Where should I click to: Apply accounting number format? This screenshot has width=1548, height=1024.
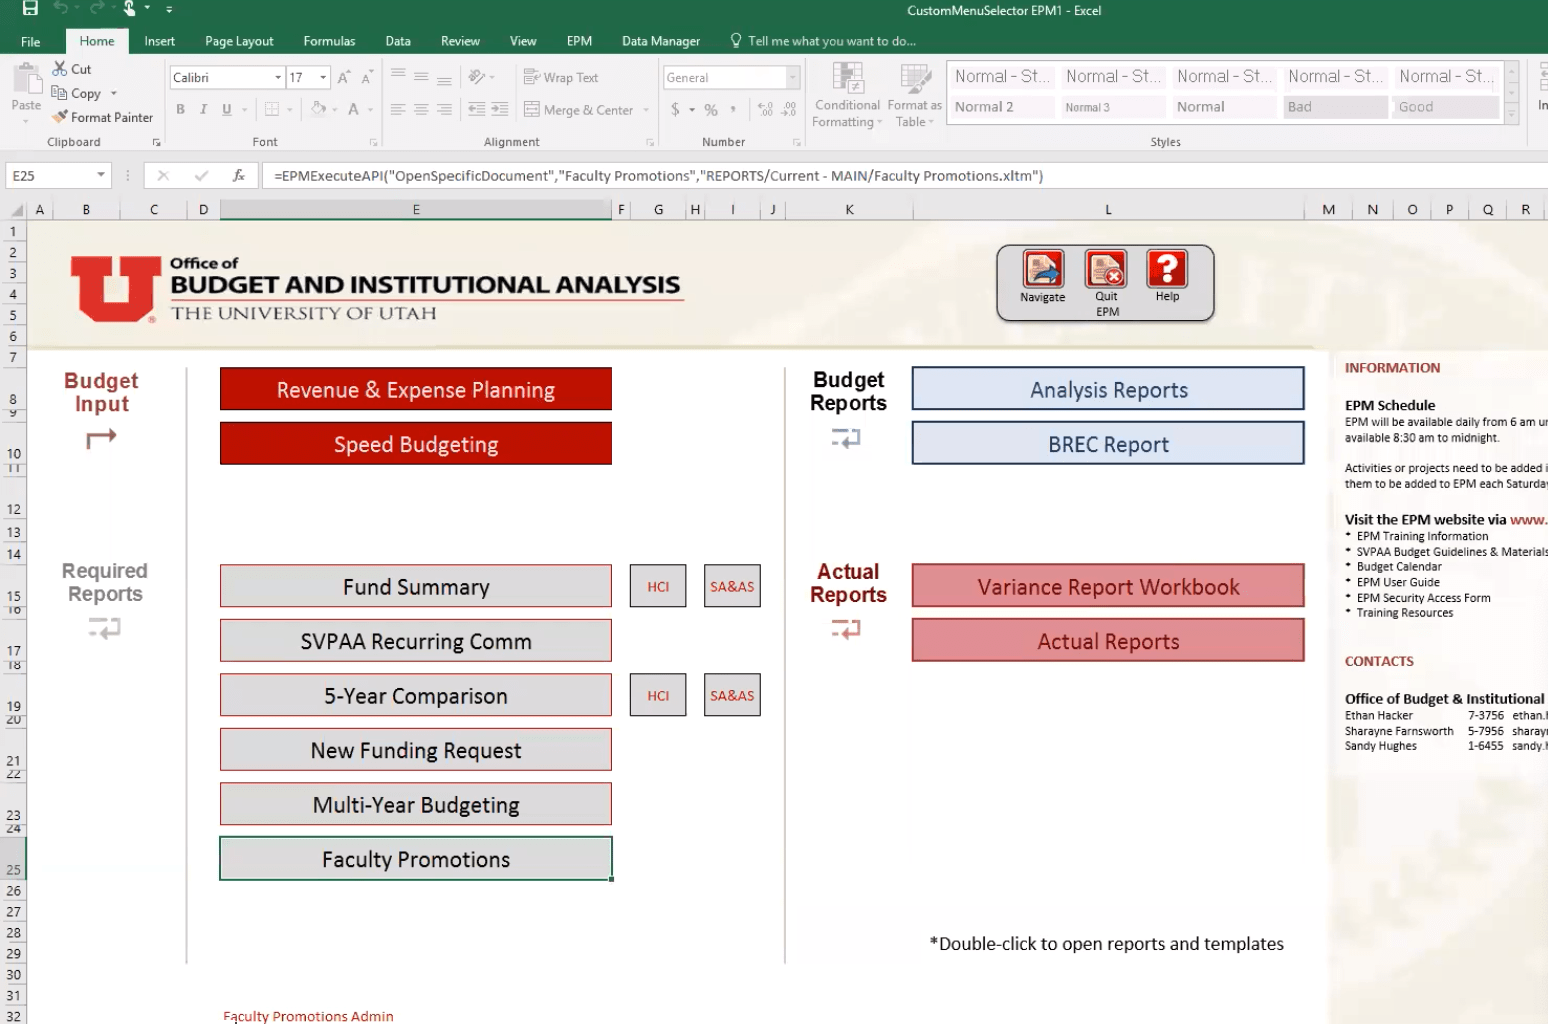click(675, 109)
